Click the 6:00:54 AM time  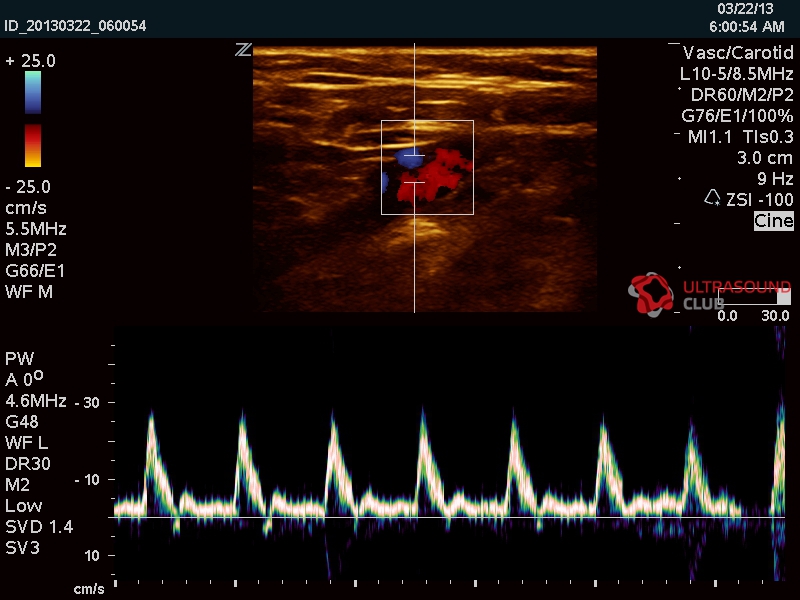click(746, 27)
